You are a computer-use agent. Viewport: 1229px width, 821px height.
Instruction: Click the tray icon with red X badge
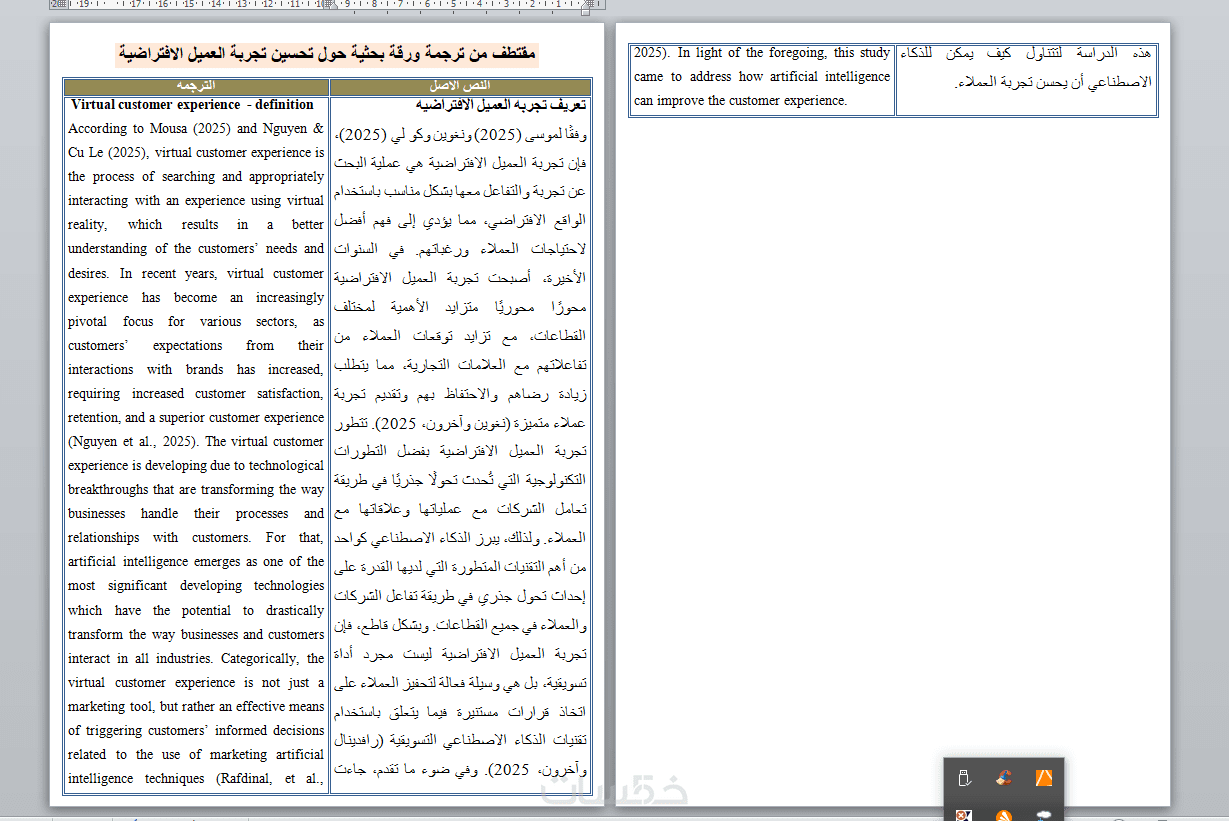[964, 815]
